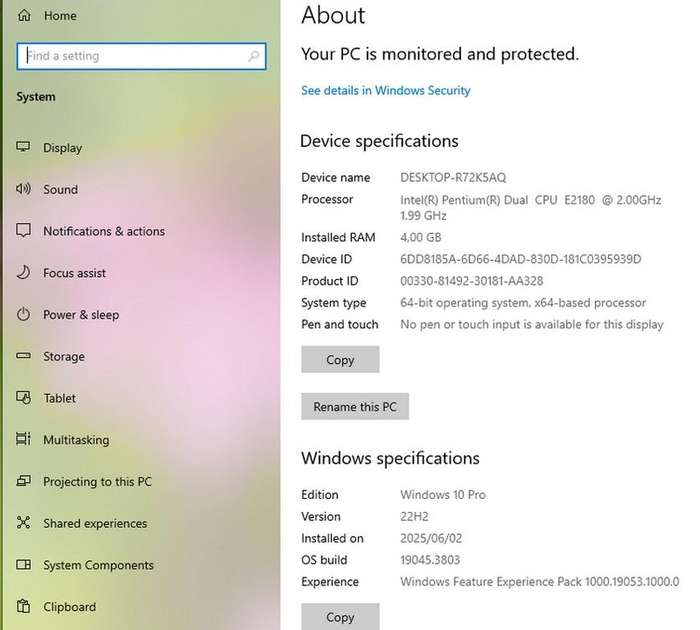Image resolution: width=700 pixels, height=630 pixels.
Task: Open Shared experiences label
Action: tap(95, 523)
